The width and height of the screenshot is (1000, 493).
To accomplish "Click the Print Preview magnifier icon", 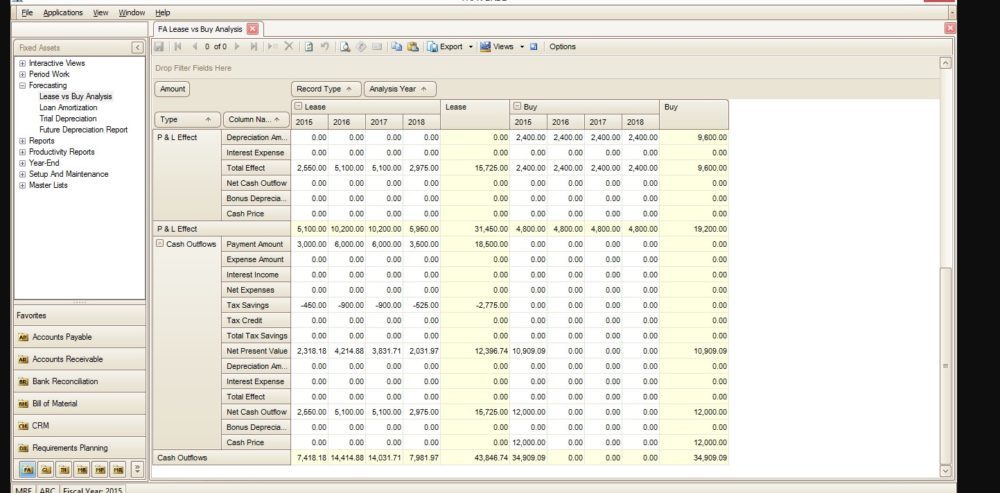I will pyautogui.click(x=344, y=46).
